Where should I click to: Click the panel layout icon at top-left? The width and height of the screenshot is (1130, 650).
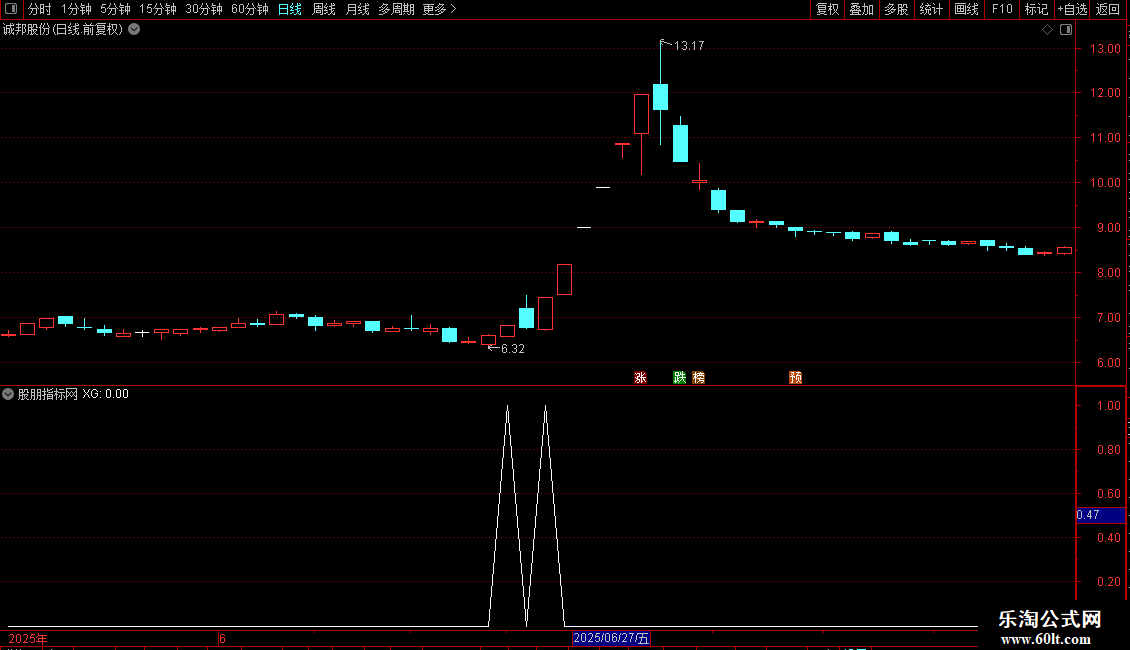pyautogui.click(x=11, y=9)
